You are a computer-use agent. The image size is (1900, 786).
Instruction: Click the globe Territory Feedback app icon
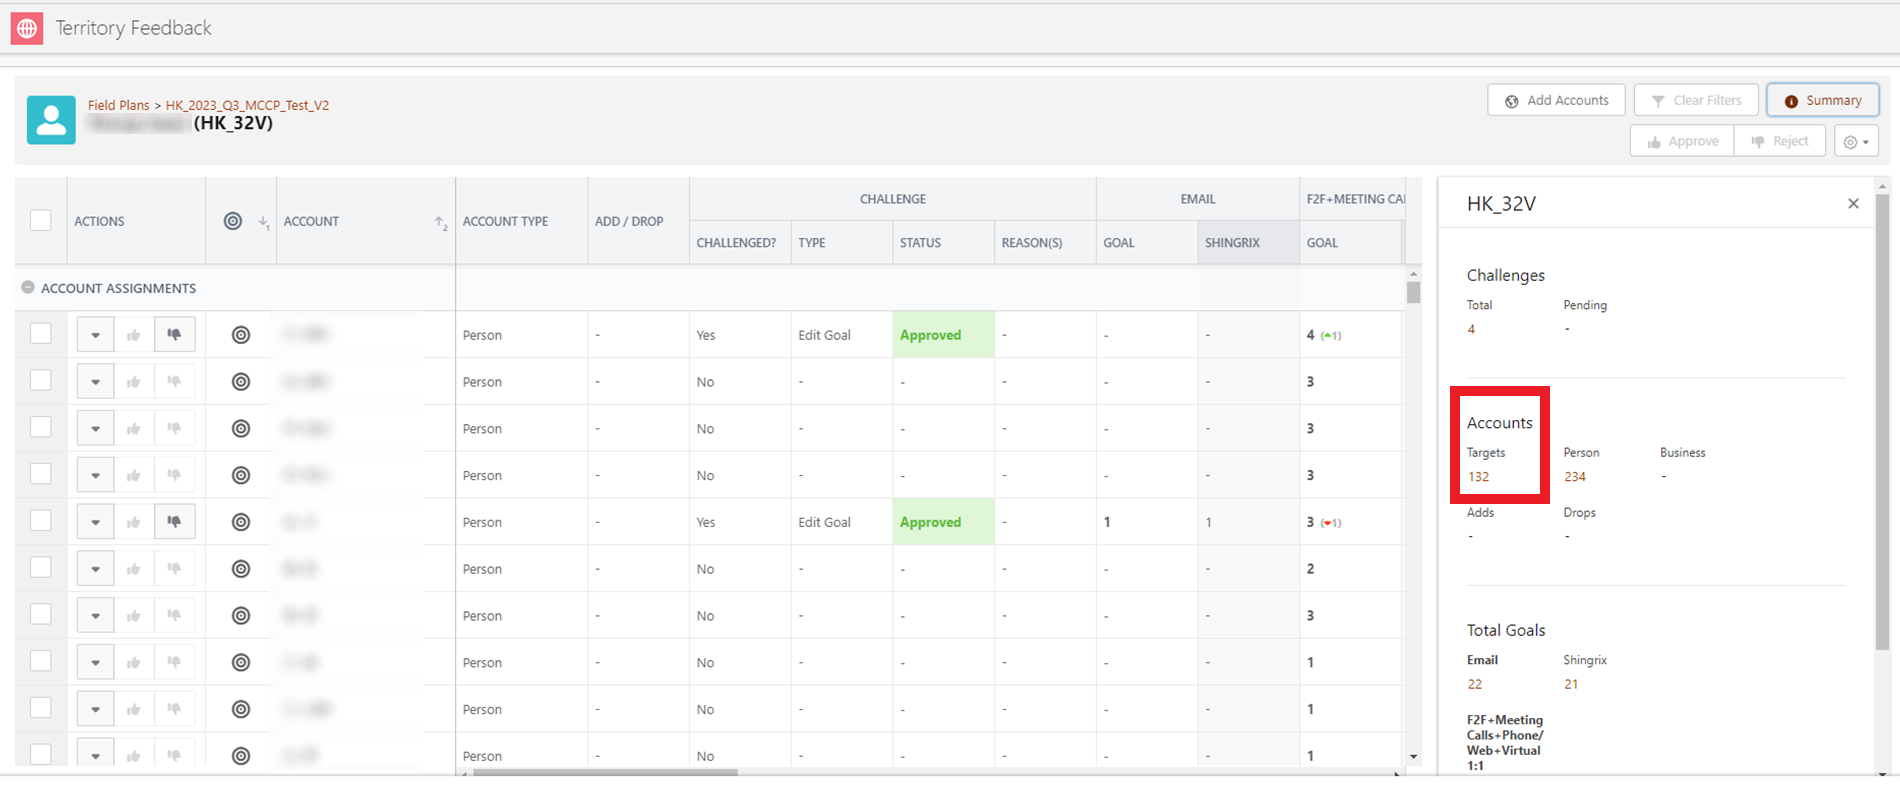tap(27, 28)
